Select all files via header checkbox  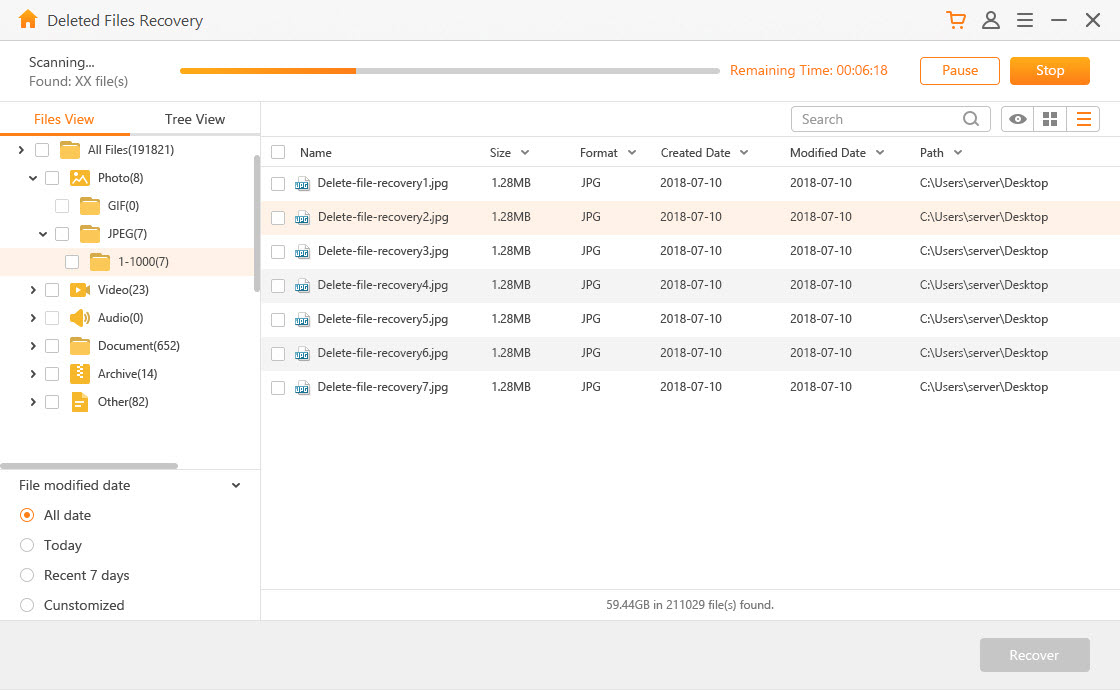(277, 152)
